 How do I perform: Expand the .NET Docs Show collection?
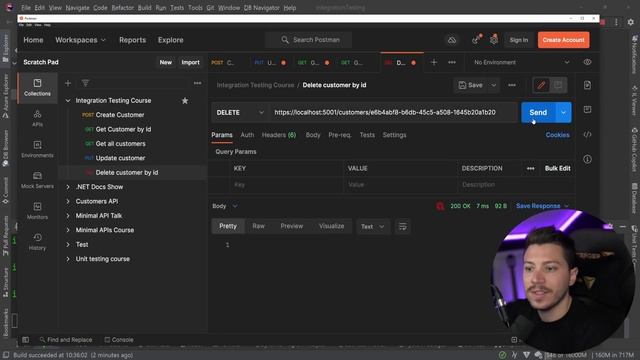click(x=68, y=187)
